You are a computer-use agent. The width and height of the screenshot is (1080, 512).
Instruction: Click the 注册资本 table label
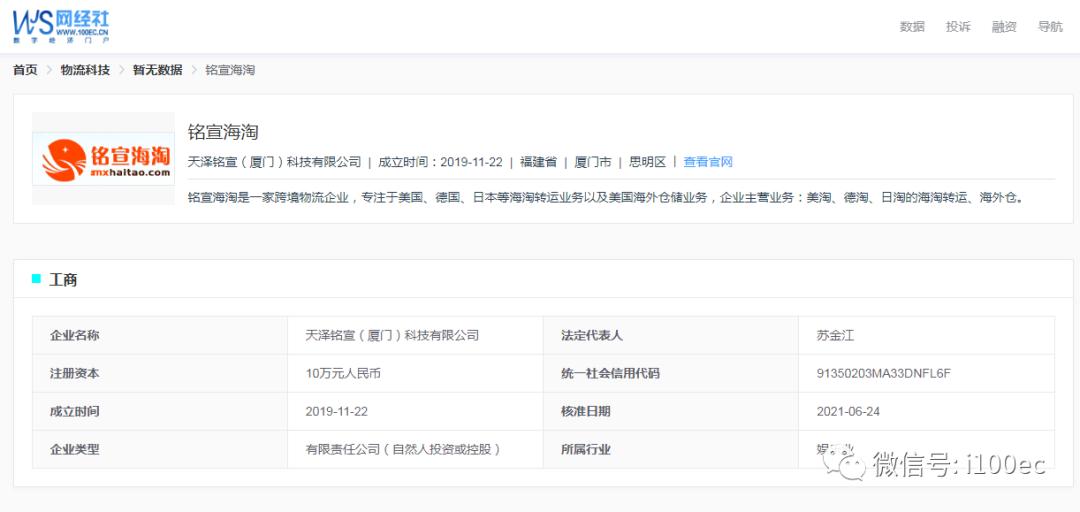point(74,373)
